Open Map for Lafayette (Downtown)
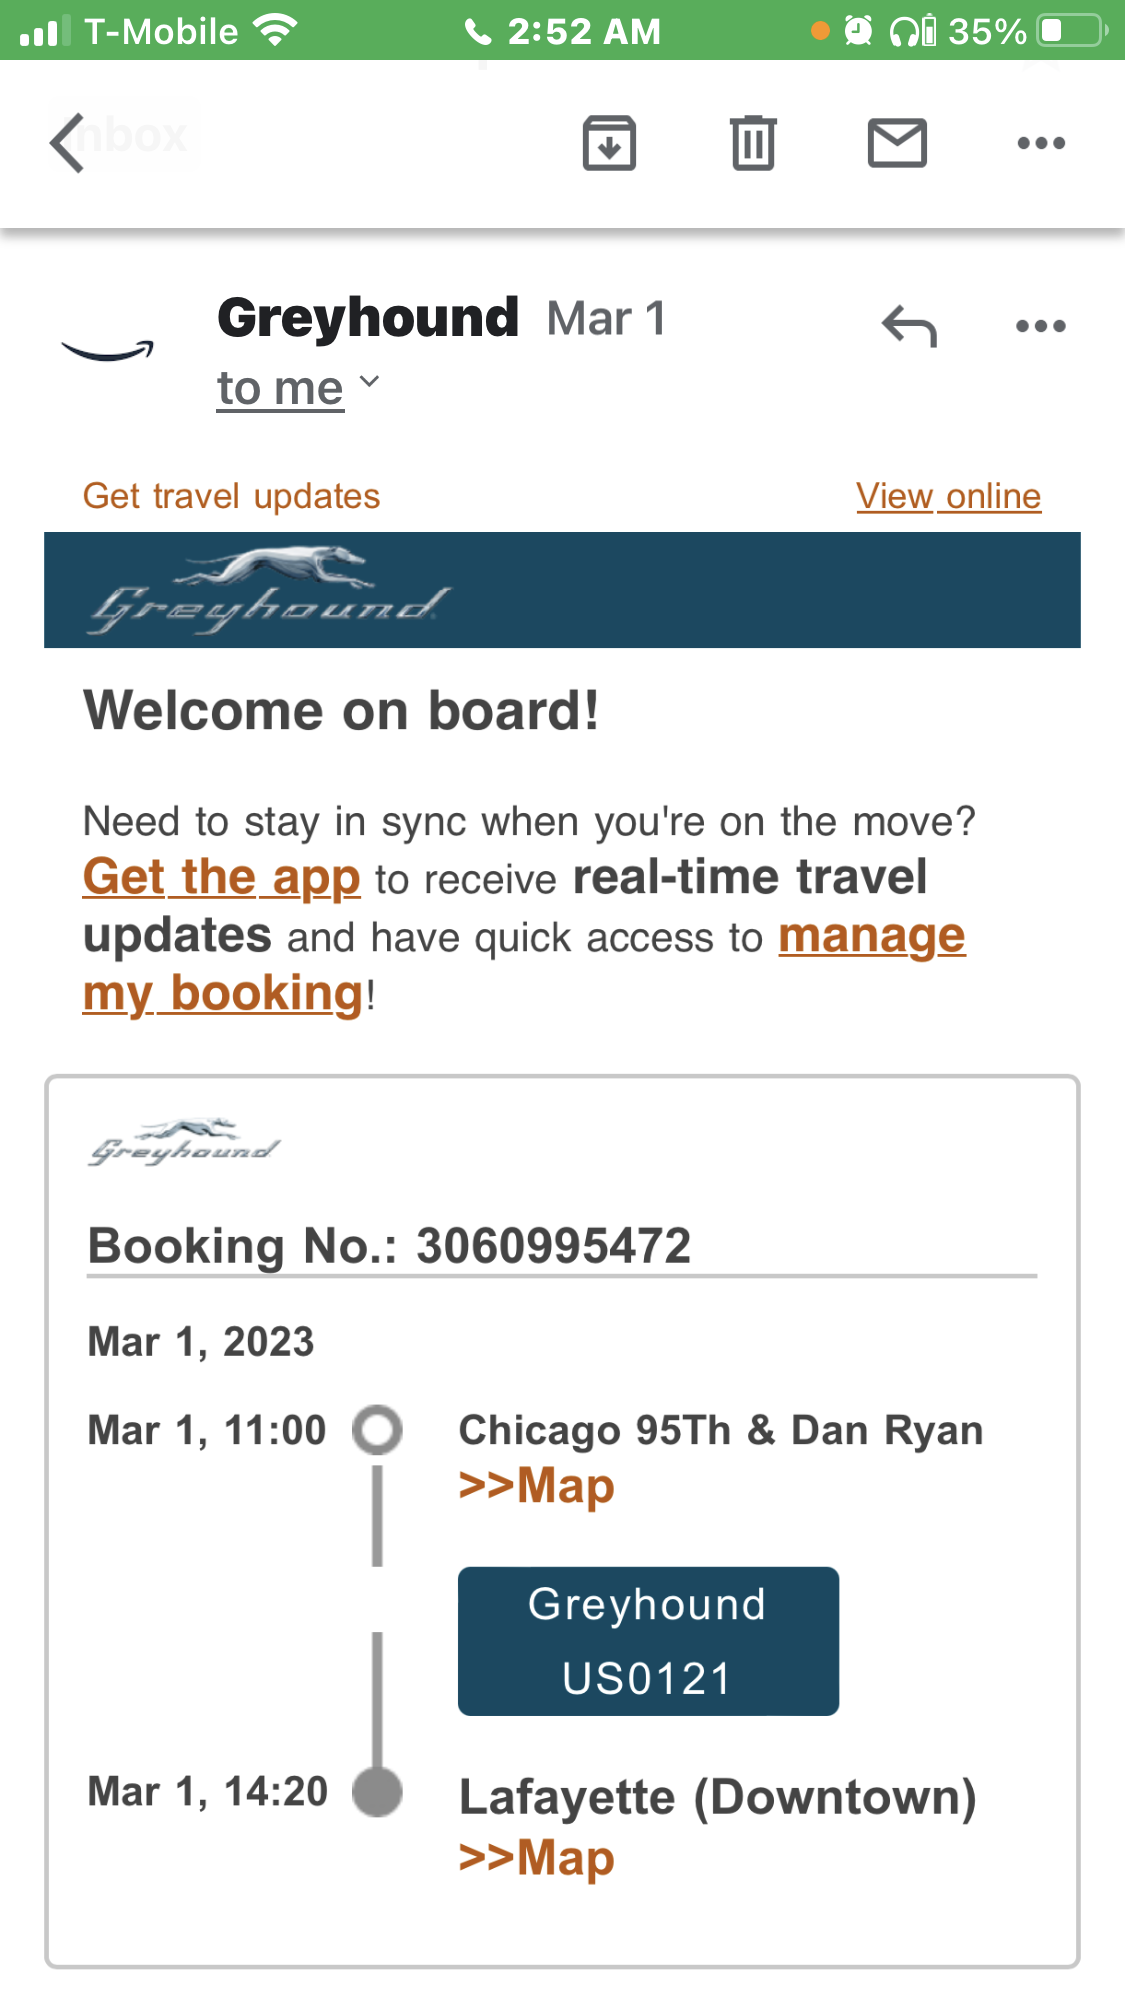Image resolution: width=1125 pixels, height=2001 pixels. [x=537, y=1858]
